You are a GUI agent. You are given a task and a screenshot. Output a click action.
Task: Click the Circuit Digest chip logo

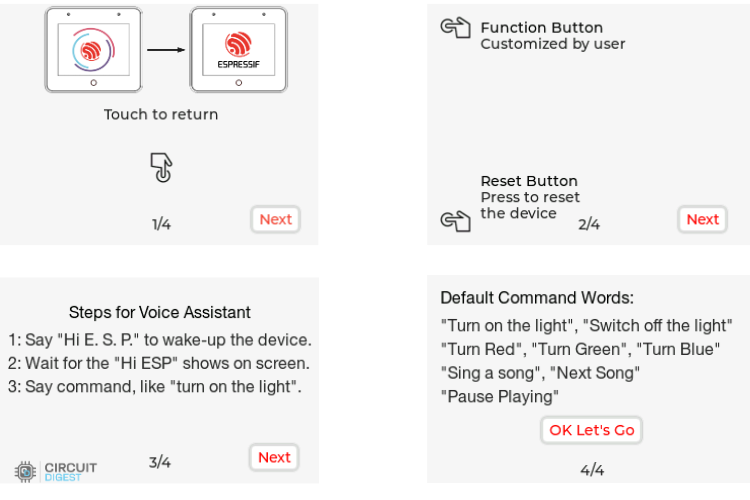click(26, 470)
